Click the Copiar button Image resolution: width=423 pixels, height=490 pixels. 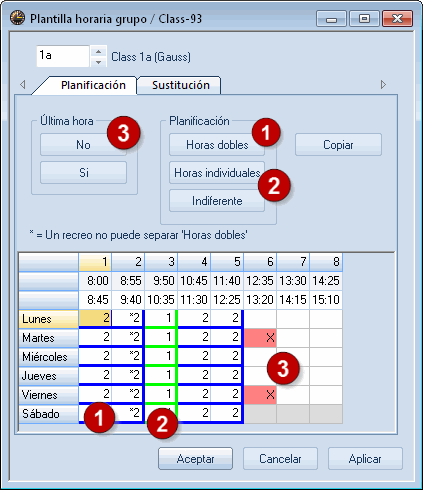338,145
